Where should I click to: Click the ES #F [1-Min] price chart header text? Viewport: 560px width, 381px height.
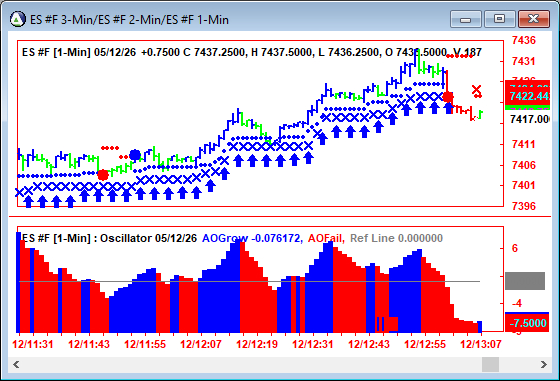[251, 52]
